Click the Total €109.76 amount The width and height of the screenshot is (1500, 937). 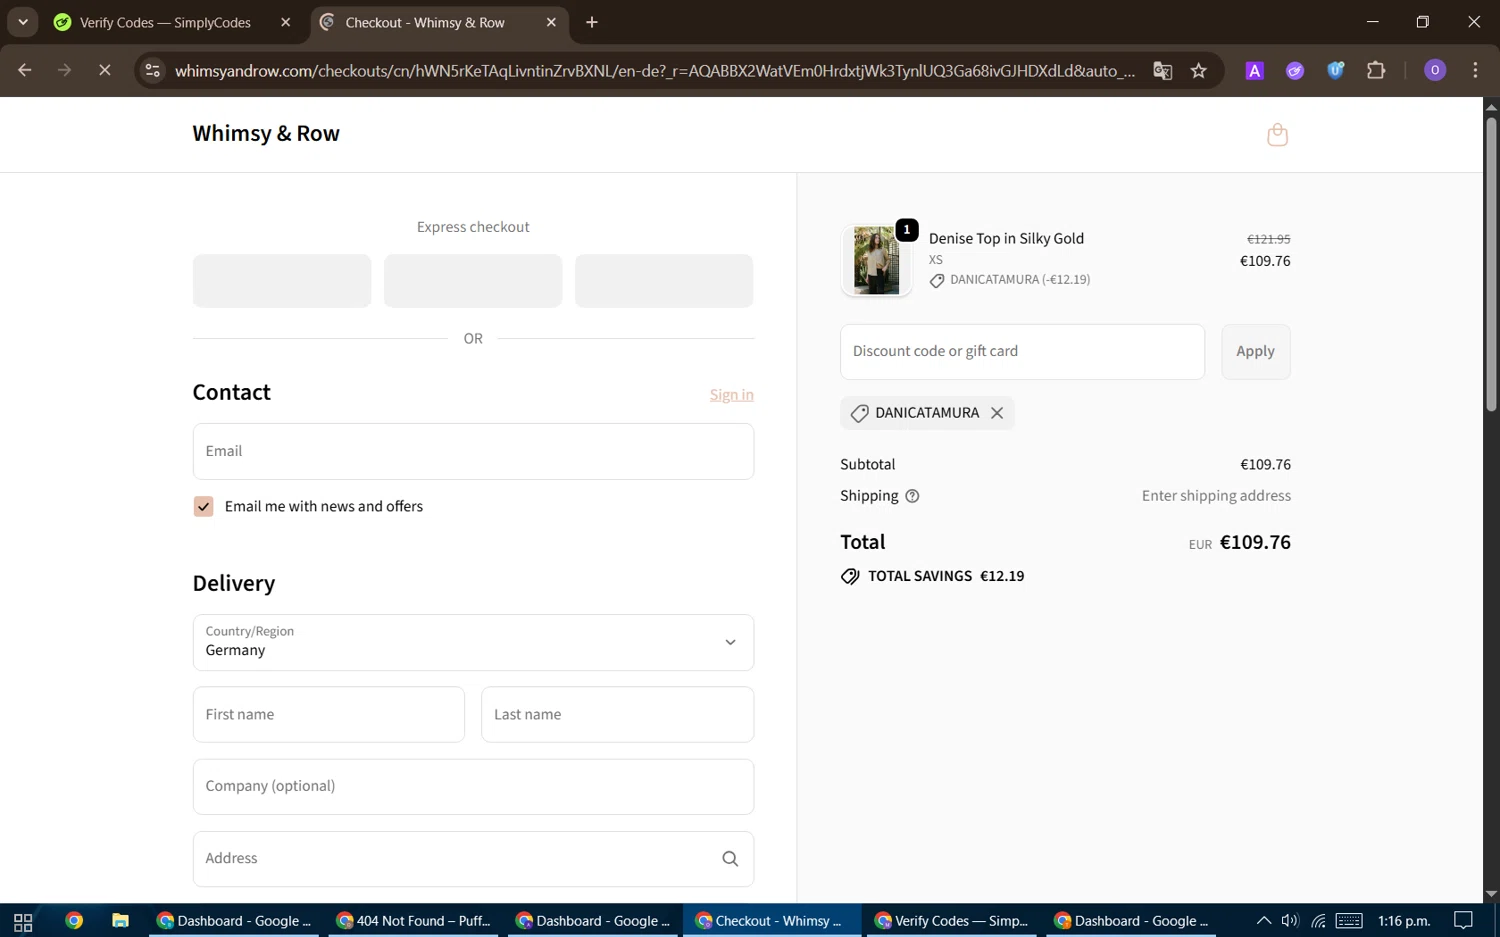click(x=1255, y=543)
